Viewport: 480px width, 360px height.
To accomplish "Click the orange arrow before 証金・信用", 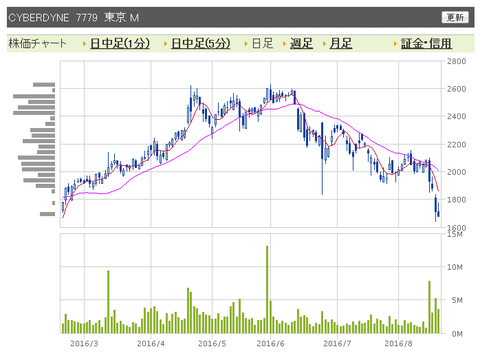I will (395, 44).
